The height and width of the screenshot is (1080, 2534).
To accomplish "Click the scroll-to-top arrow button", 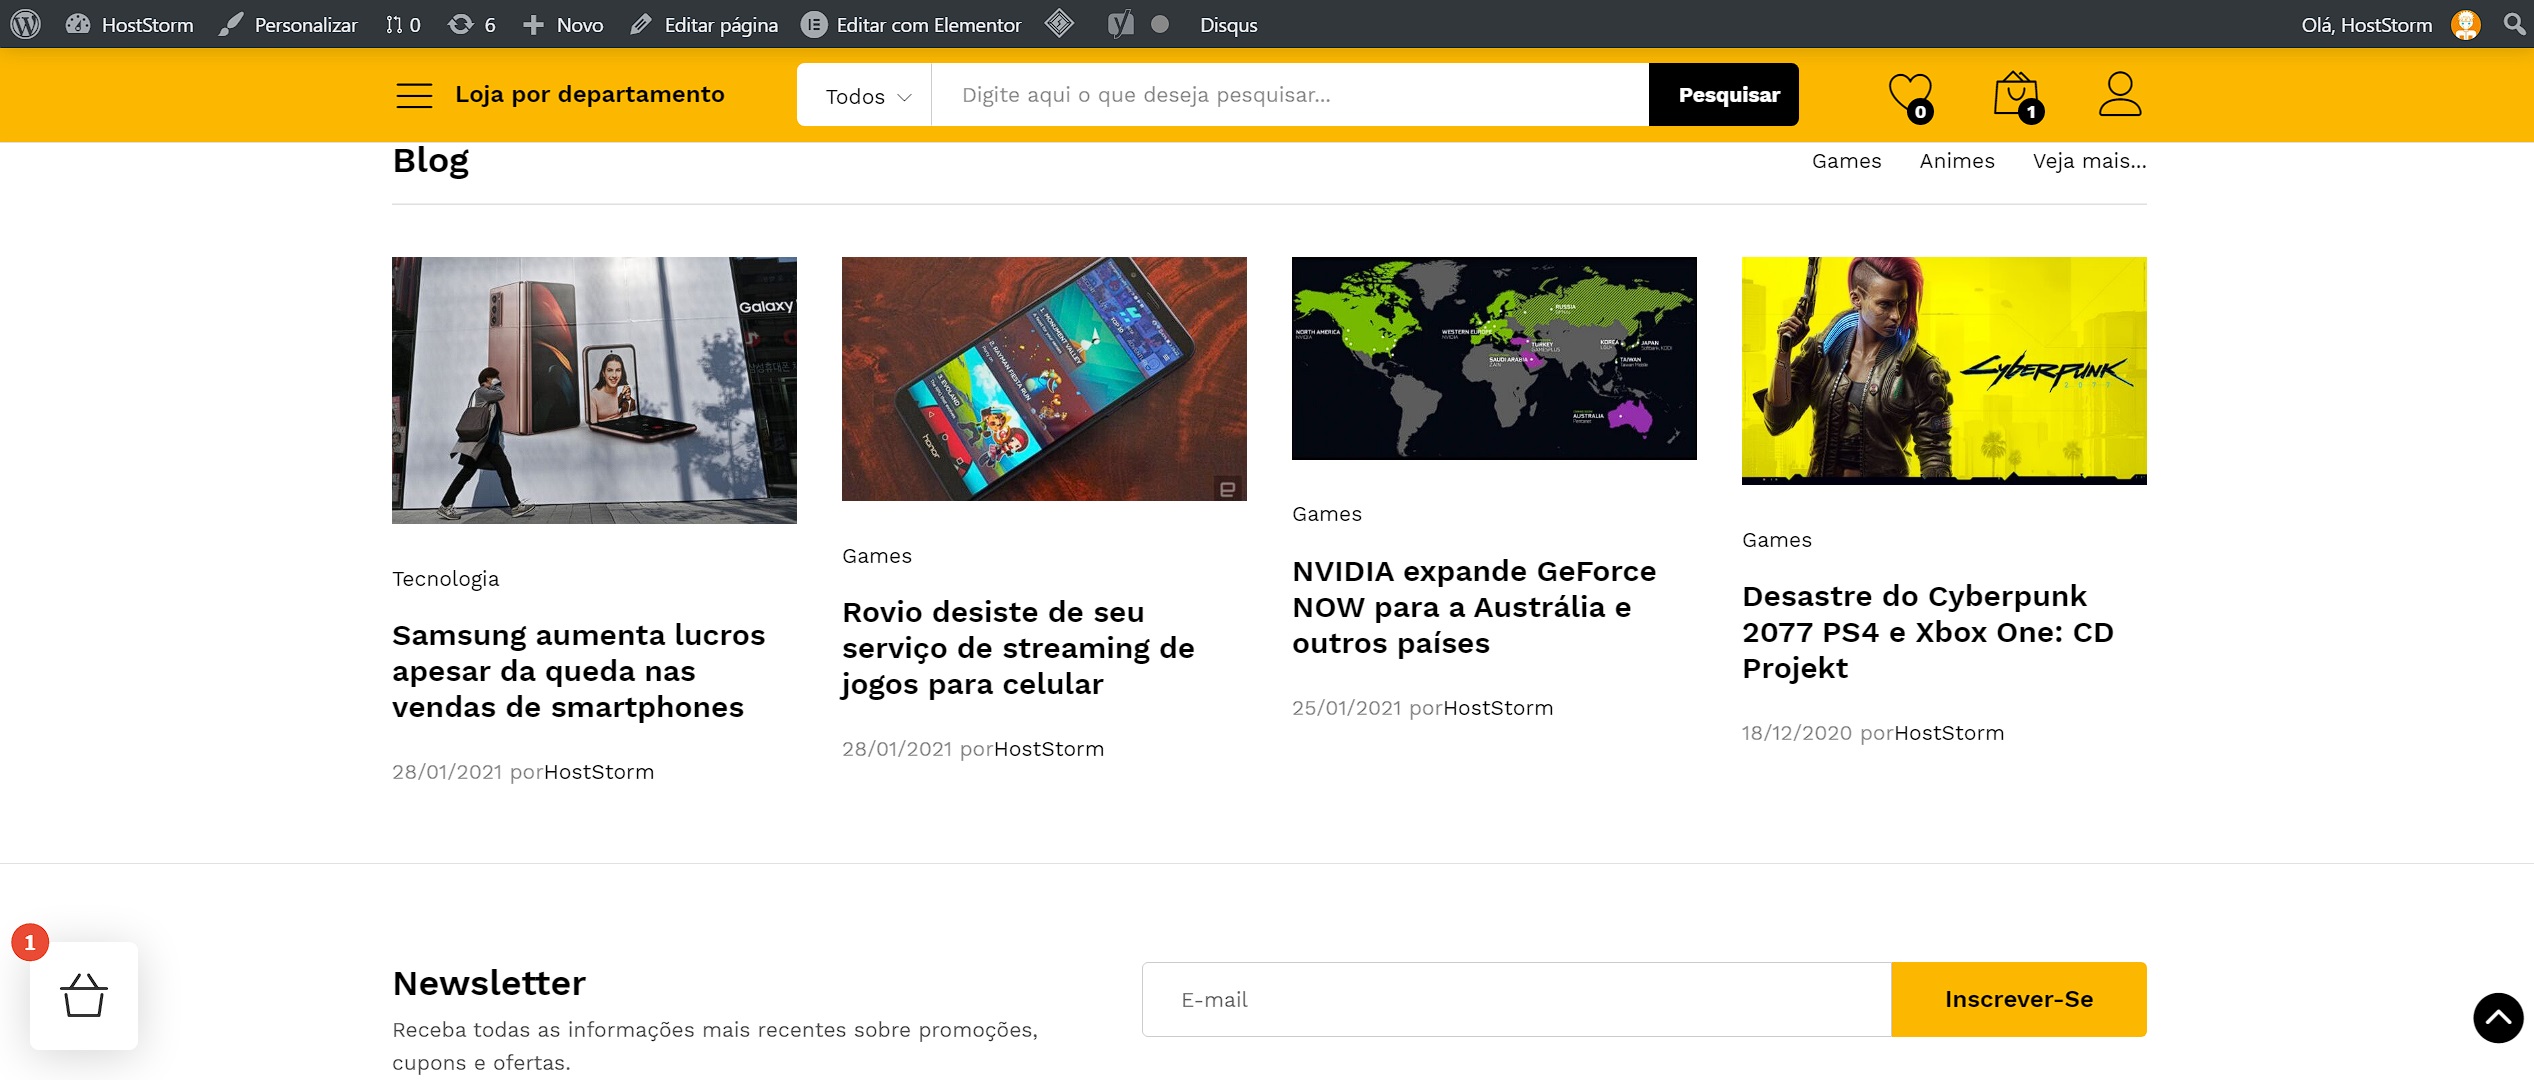I will click(x=2497, y=1018).
